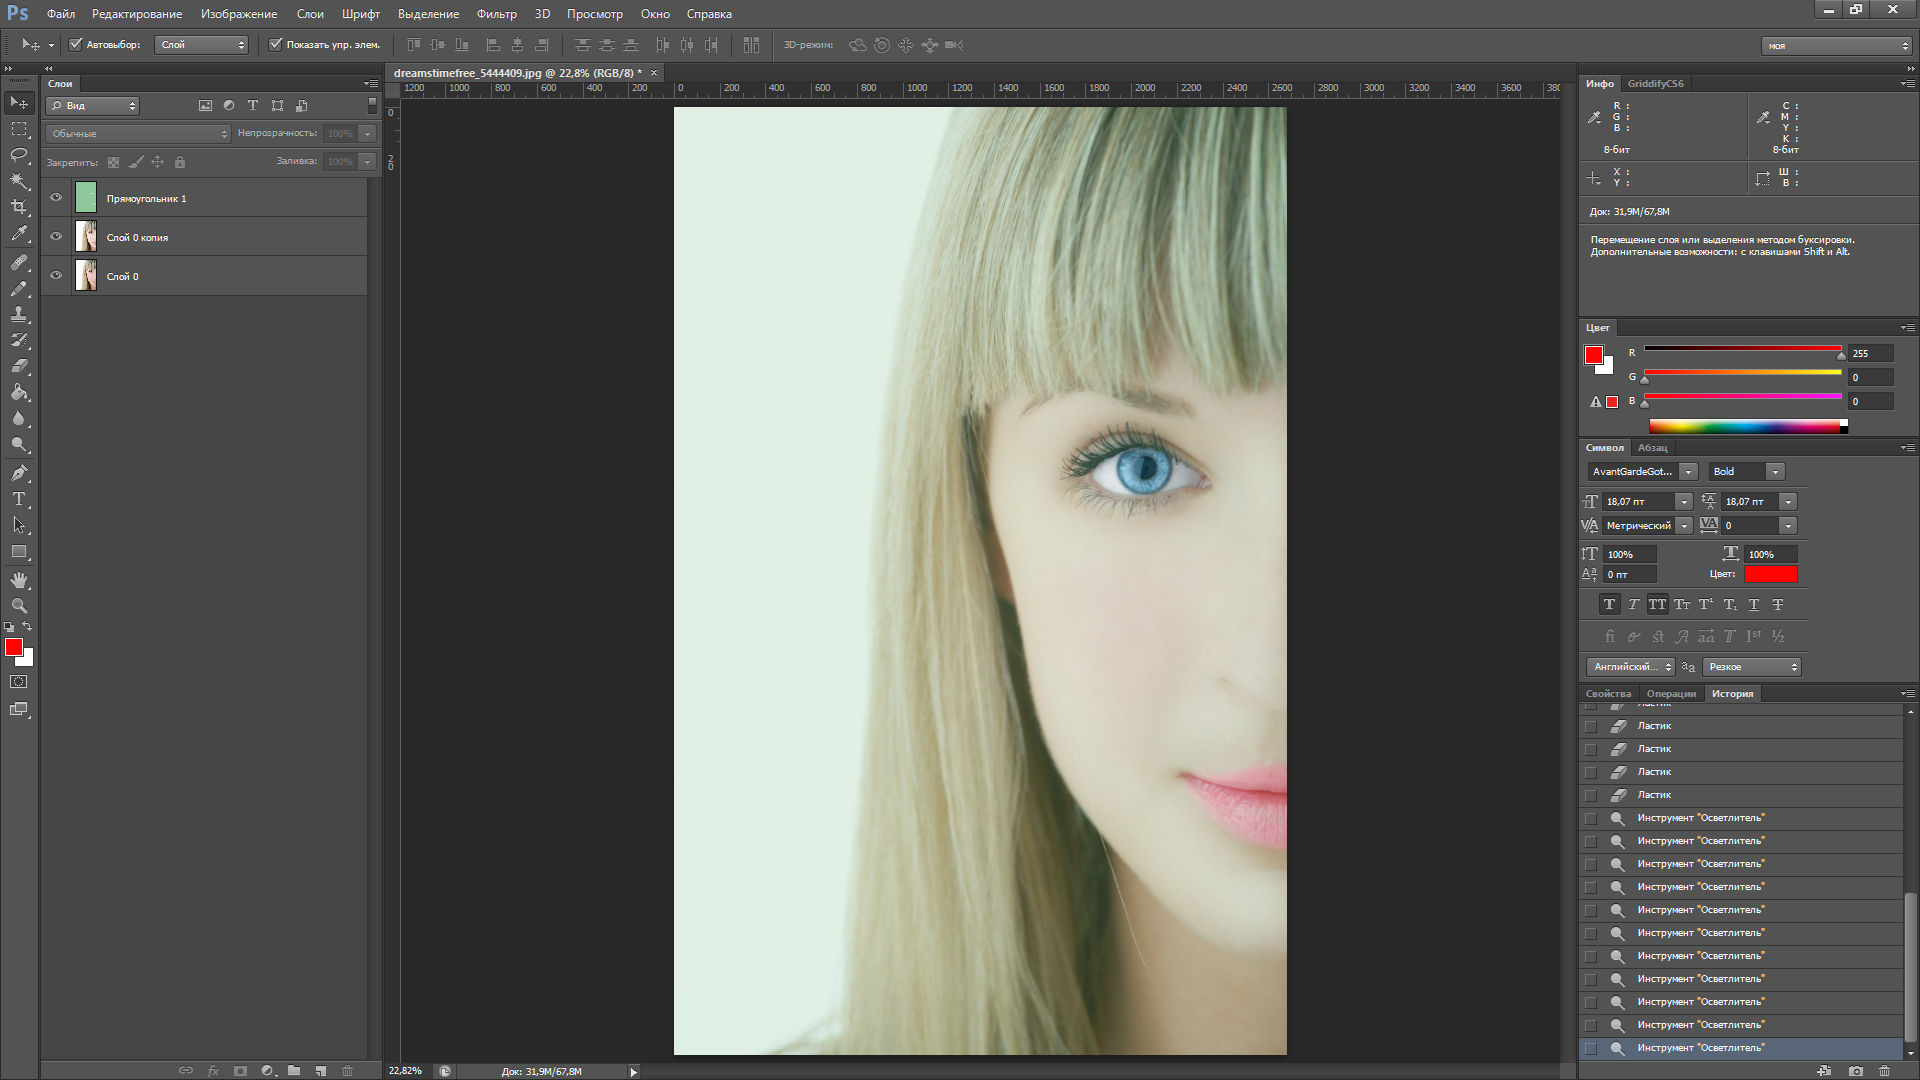Click the Слой 0 layer thumbnail
1920x1080 pixels.
point(86,276)
